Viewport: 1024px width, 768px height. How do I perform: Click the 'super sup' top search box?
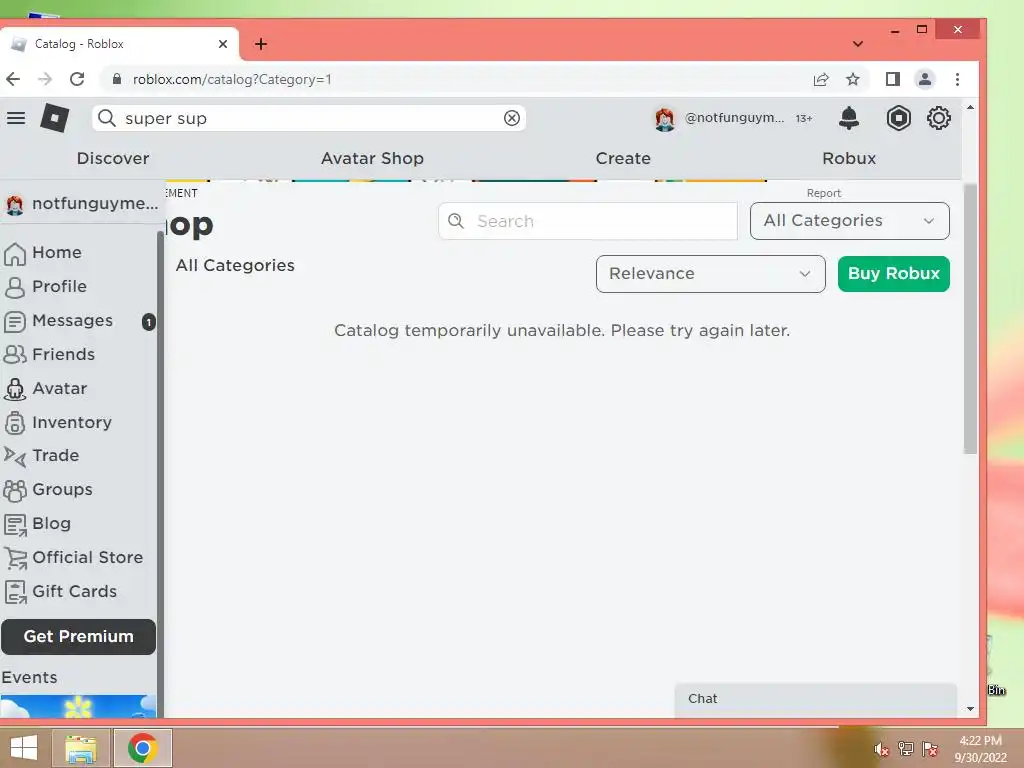click(308, 118)
